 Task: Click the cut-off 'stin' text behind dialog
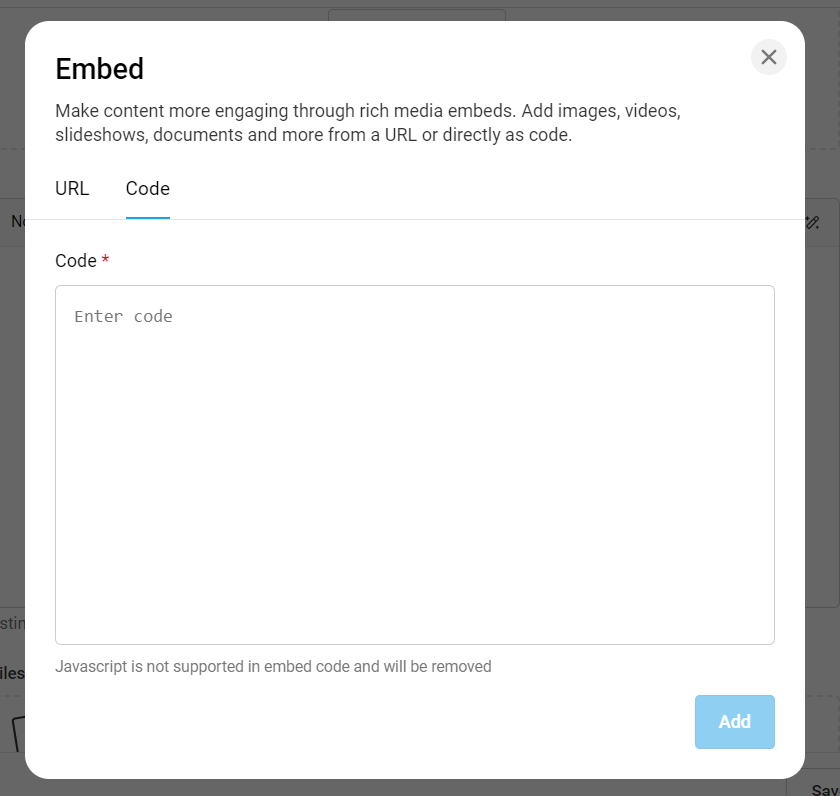coord(12,623)
